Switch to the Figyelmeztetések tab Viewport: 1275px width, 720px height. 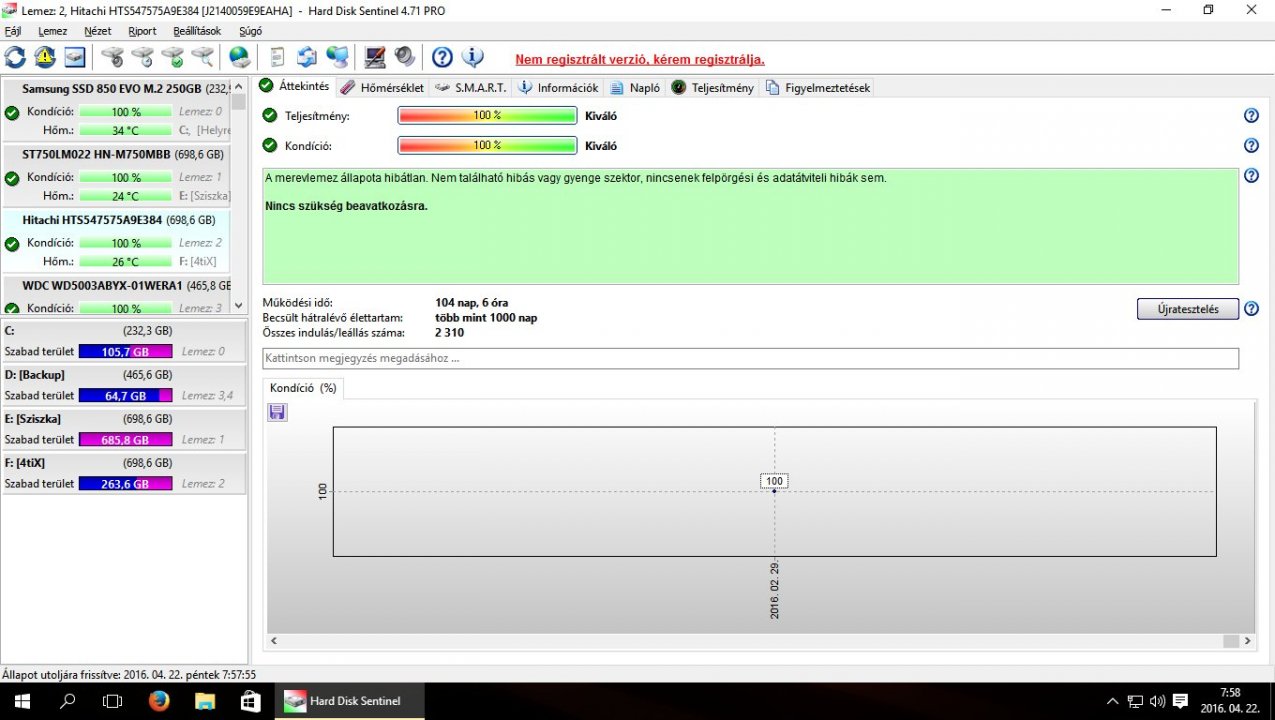(x=818, y=87)
